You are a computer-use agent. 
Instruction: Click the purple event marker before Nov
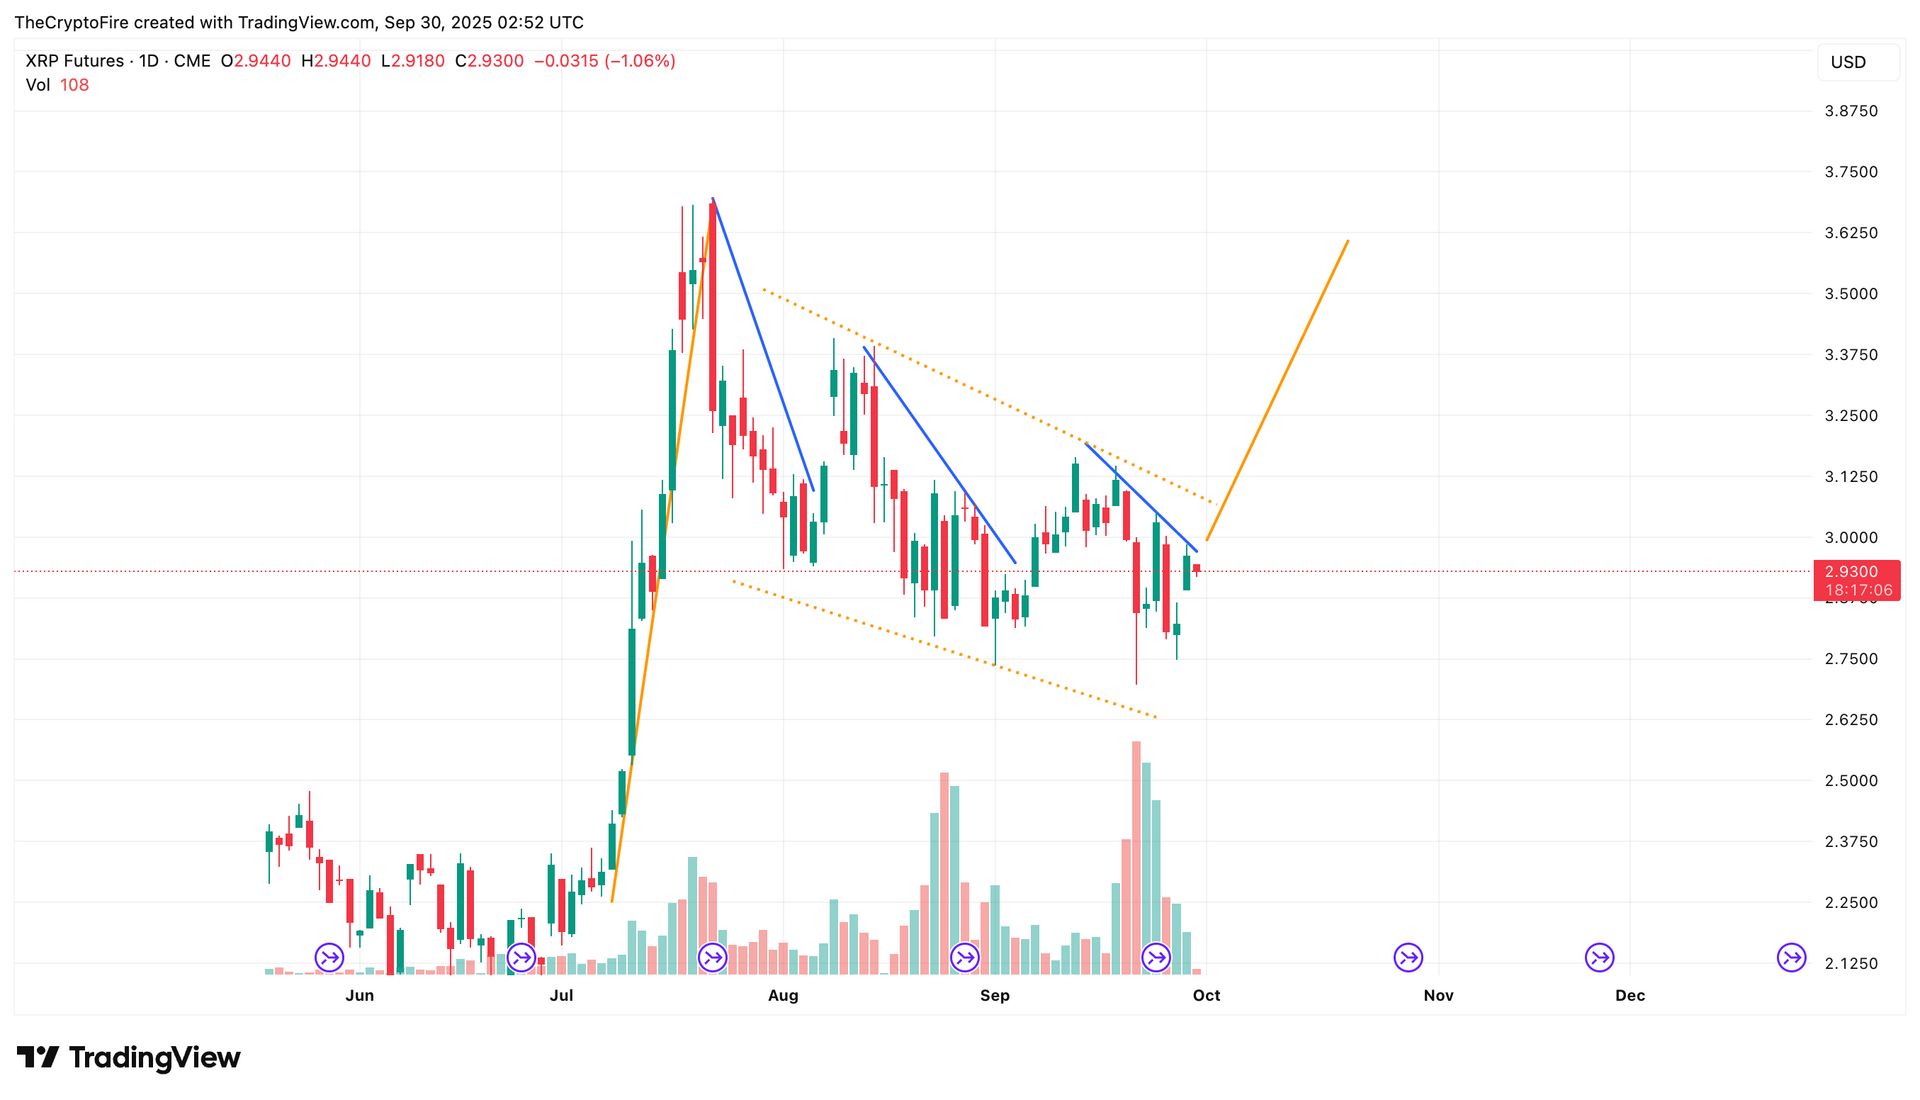point(1408,957)
